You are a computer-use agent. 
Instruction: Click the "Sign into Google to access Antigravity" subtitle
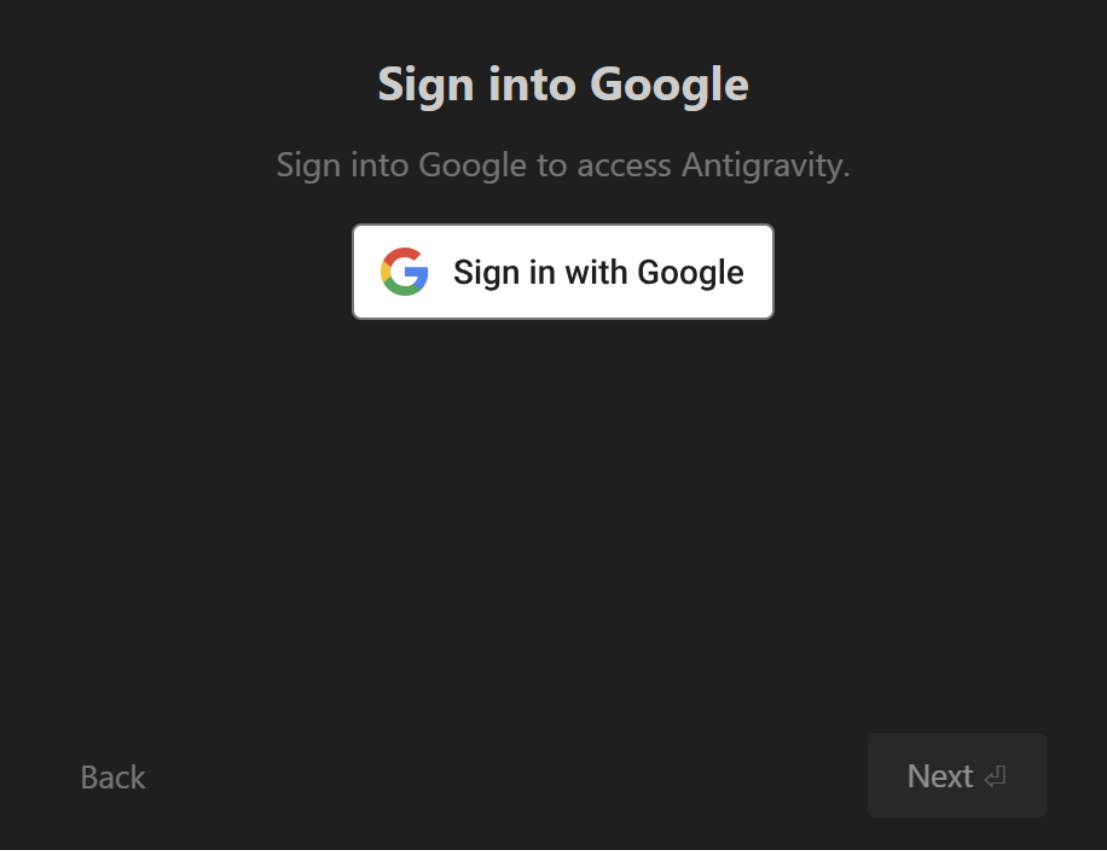[563, 166]
